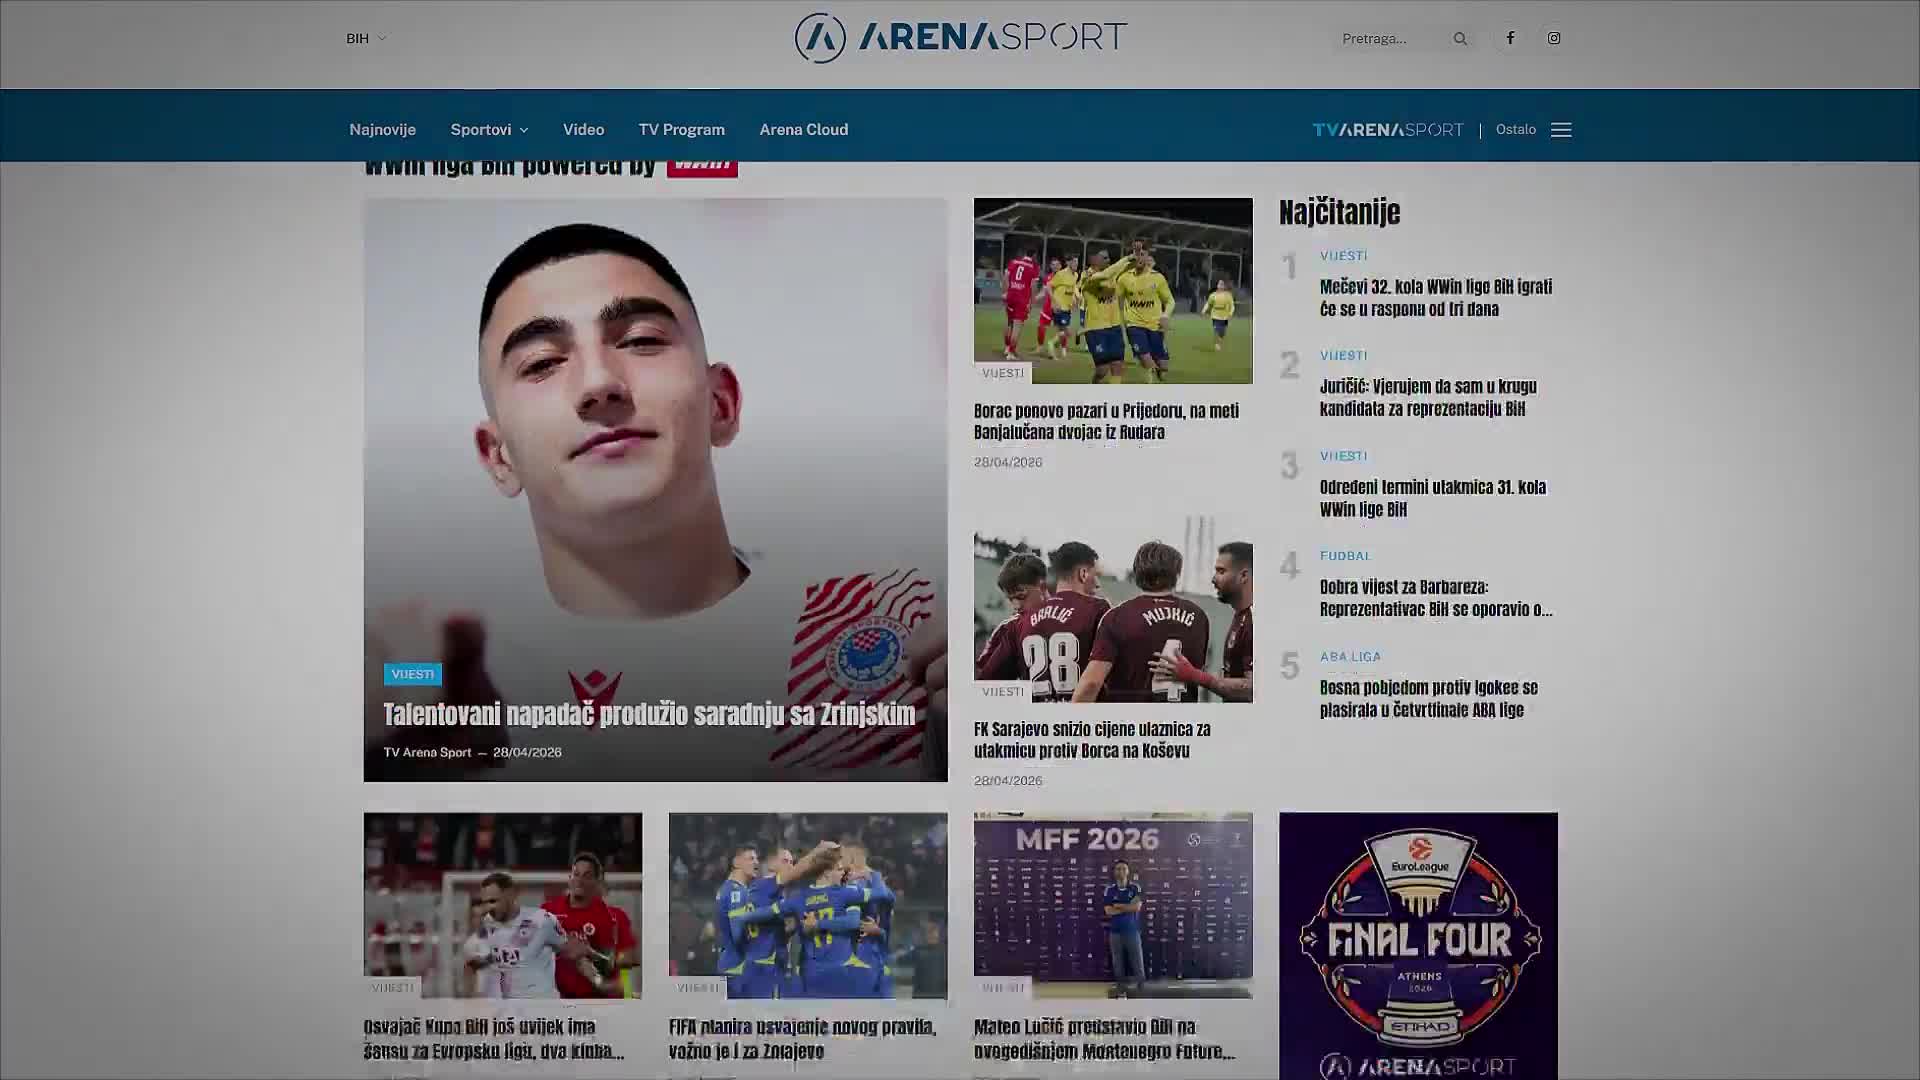This screenshot has height=1080, width=1920.
Task: Click VIJESTI label above Juričić story
Action: 1343,356
